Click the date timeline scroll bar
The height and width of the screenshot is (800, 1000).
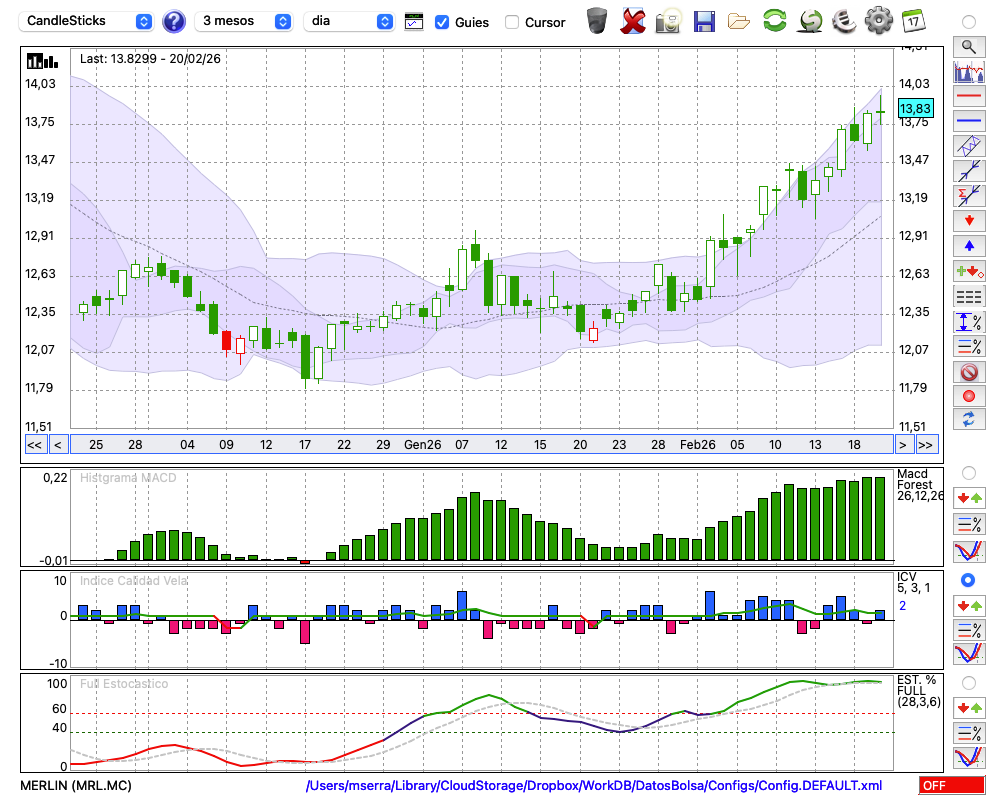click(x=480, y=444)
